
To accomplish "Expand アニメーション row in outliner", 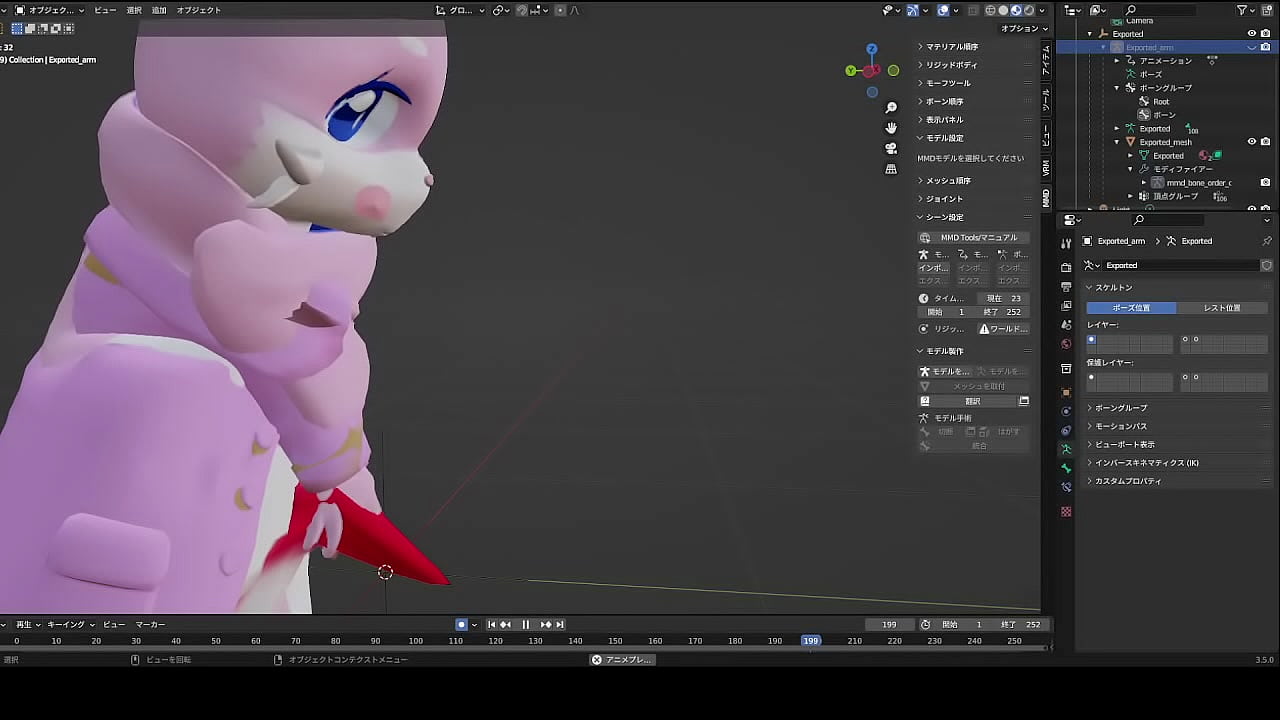I will click(1117, 61).
